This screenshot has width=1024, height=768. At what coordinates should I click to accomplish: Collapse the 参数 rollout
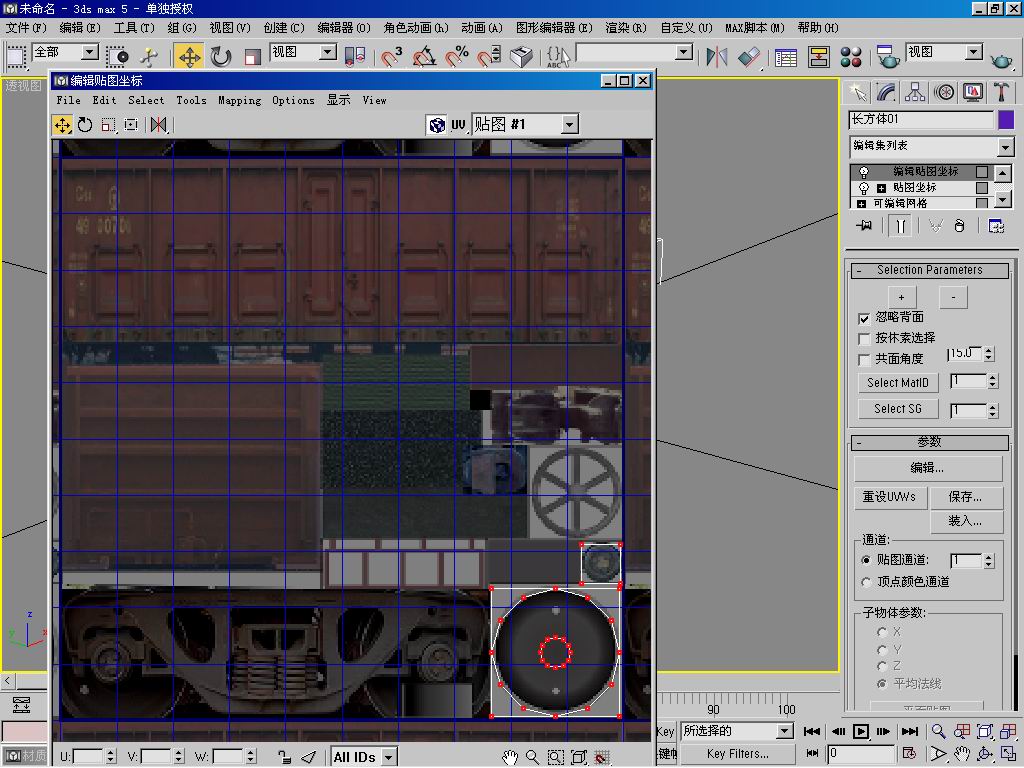click(929, 443)
